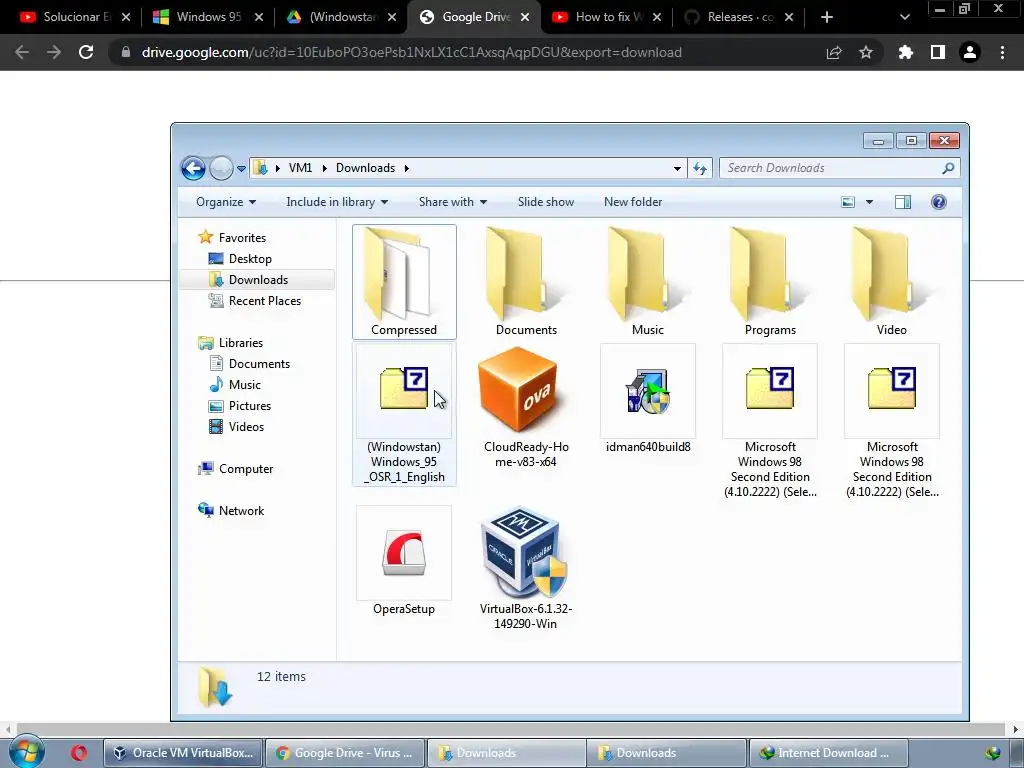Select the (Windowstan) Windows_95 archive file
1024x768 pixels.
(404, 415)
